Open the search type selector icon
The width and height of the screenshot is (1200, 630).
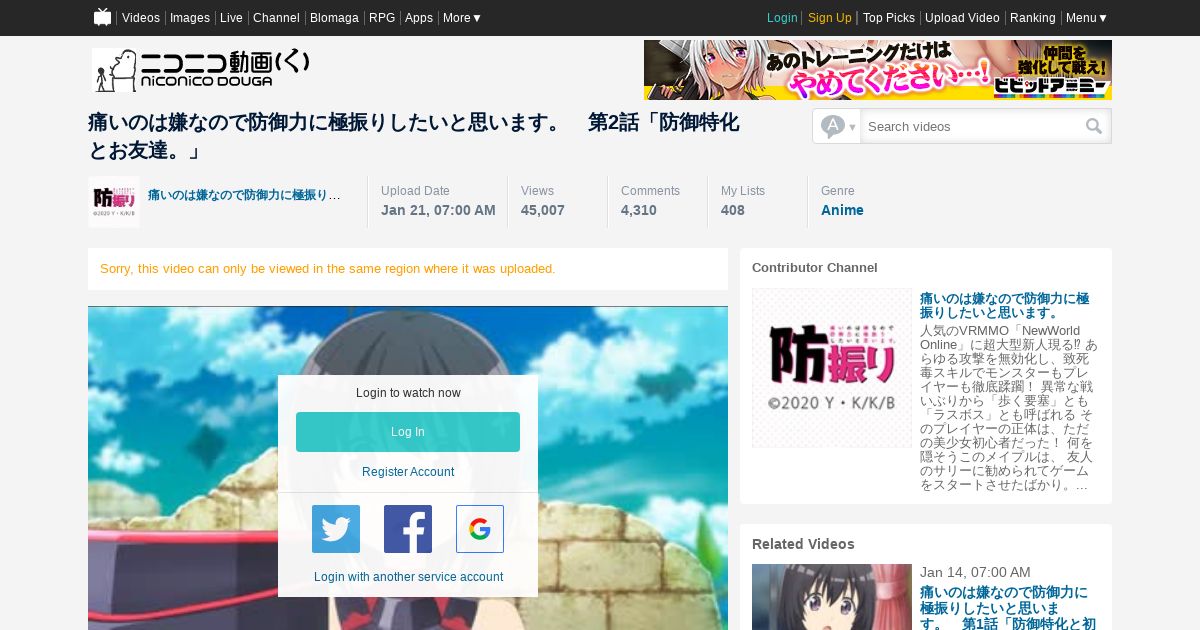pos(837,126)
